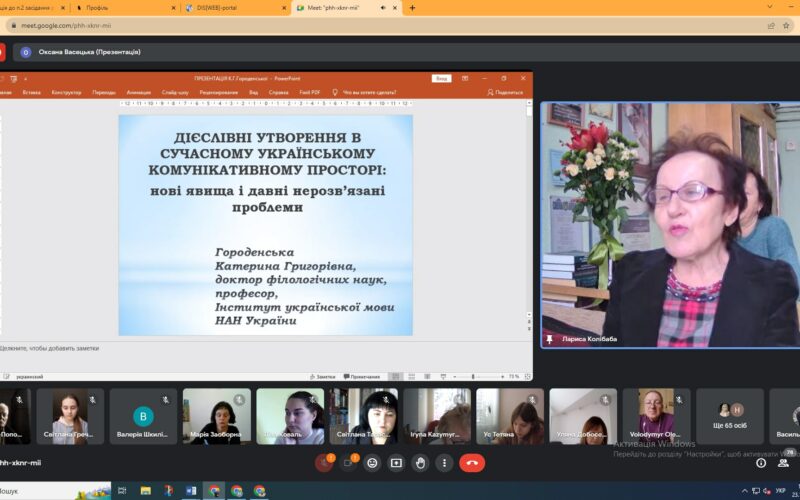Viewport: 800px width, 500px height.
Task: Bookmark this page with the star icon
Action: click(x=771, y=26)
